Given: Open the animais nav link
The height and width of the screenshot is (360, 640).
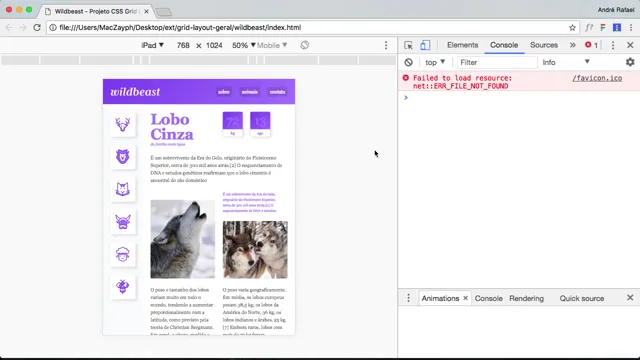Looking at the screenshot, I should point(249,92).
